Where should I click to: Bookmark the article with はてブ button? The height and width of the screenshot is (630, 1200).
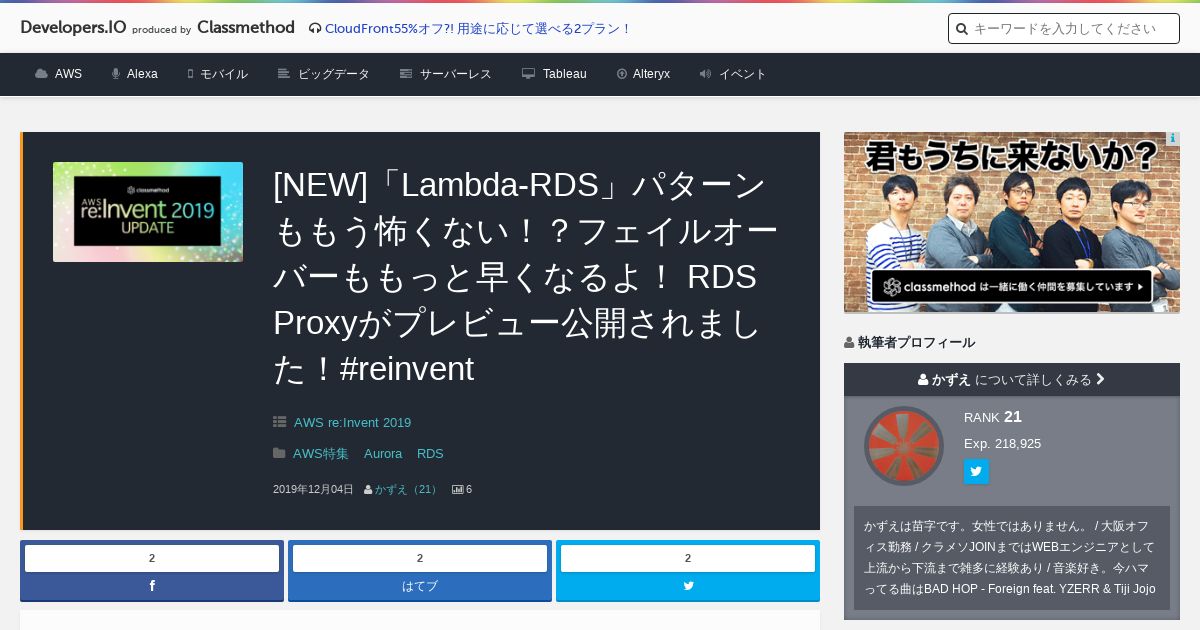420,586
